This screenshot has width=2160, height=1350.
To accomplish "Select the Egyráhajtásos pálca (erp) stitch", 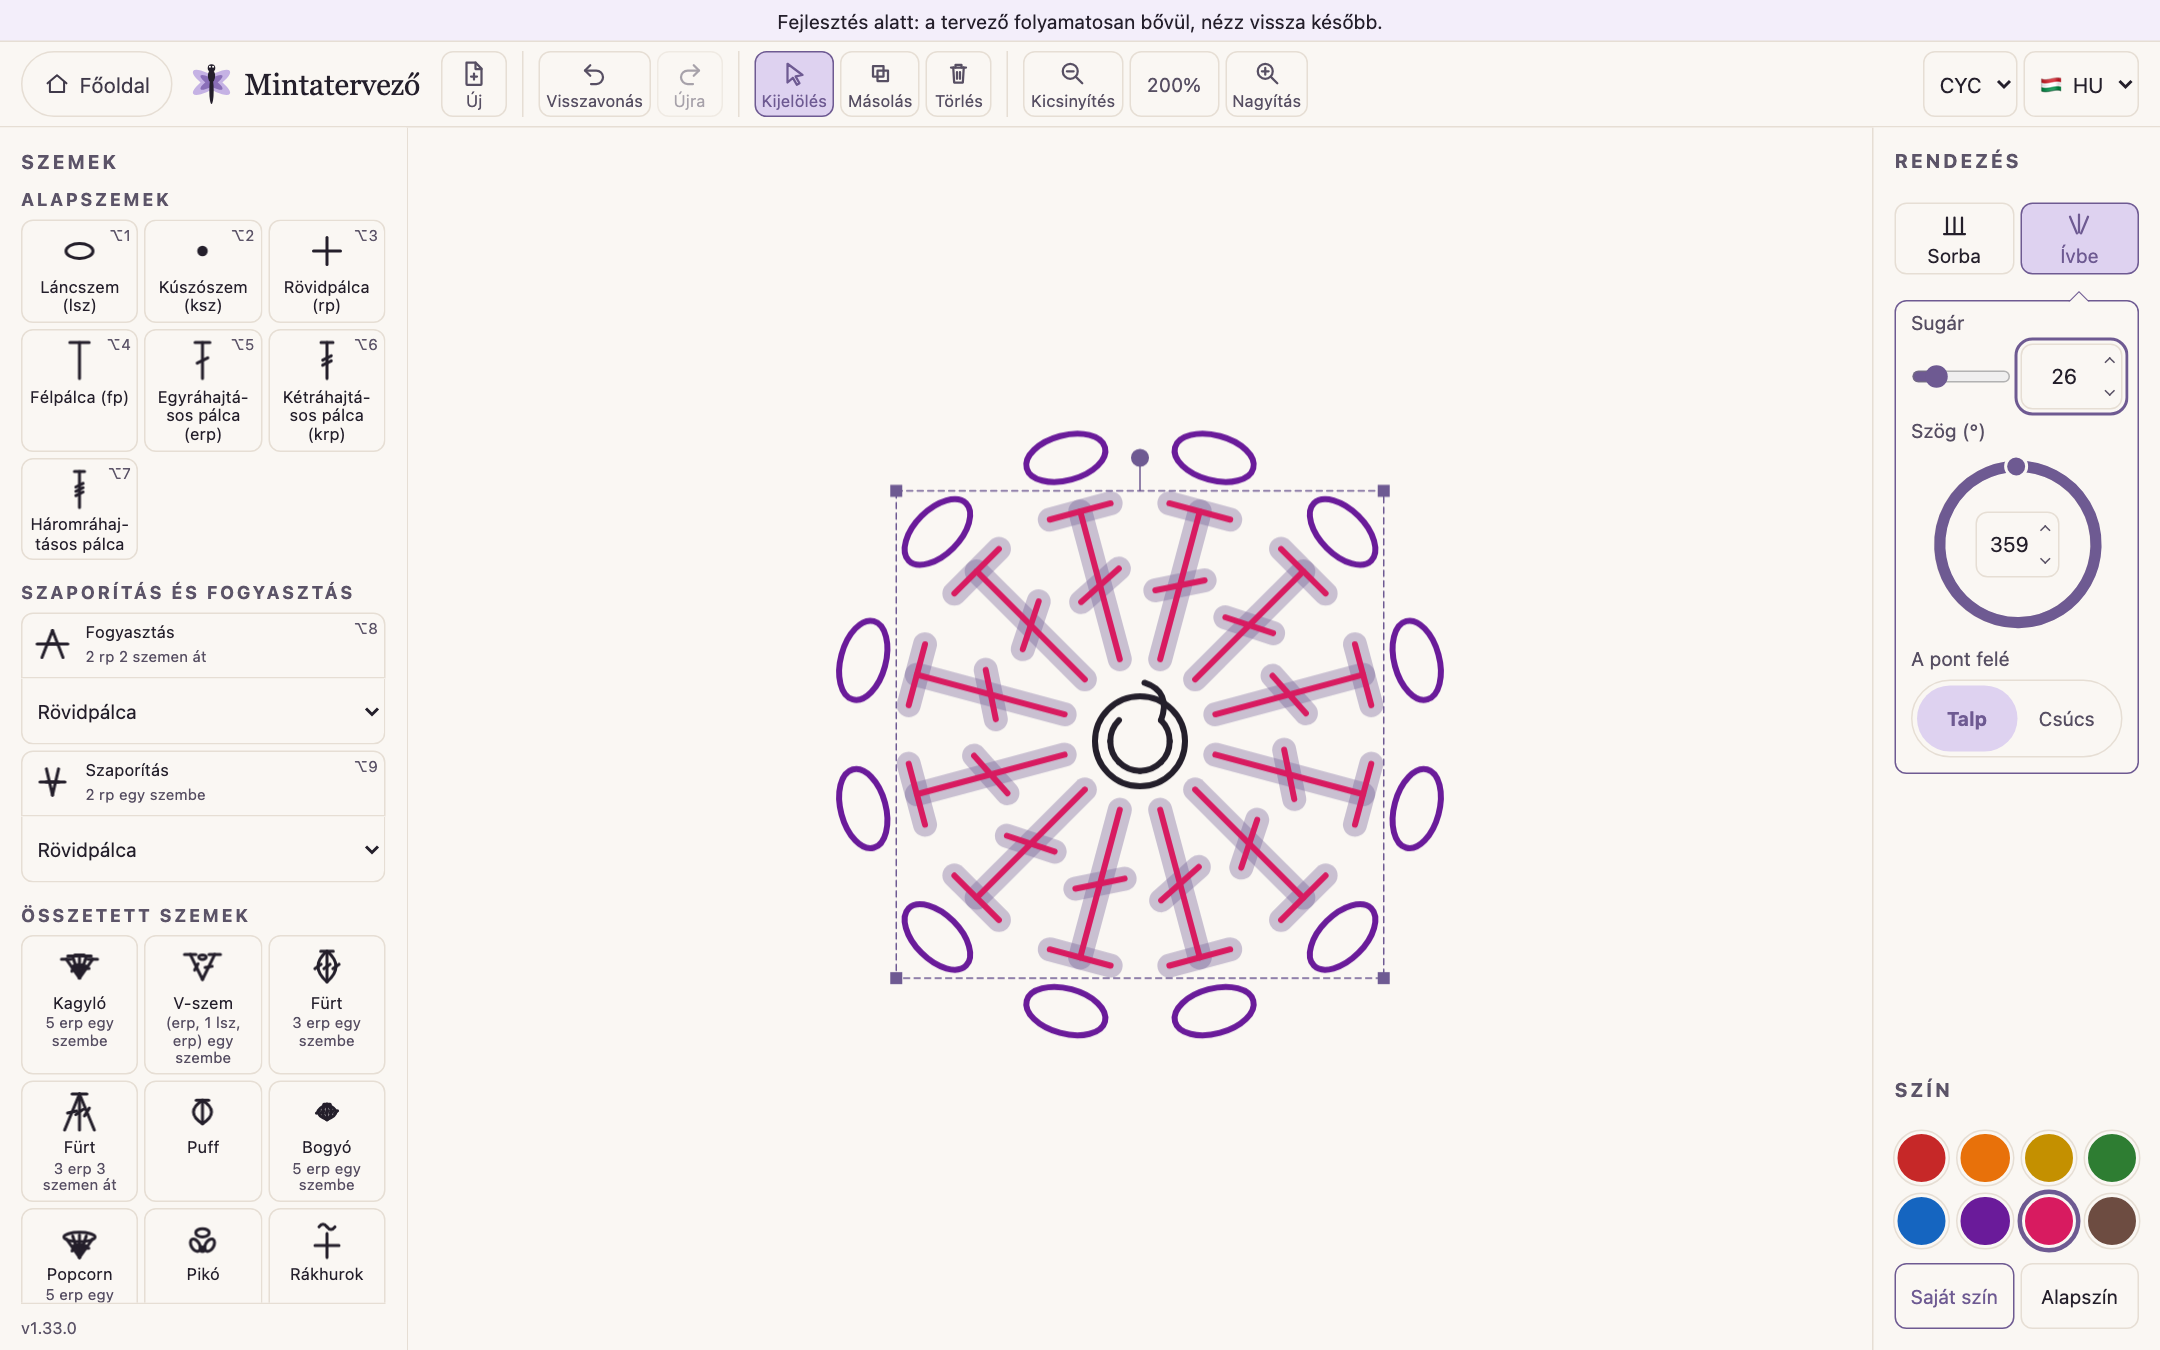I will click(203, 390).
